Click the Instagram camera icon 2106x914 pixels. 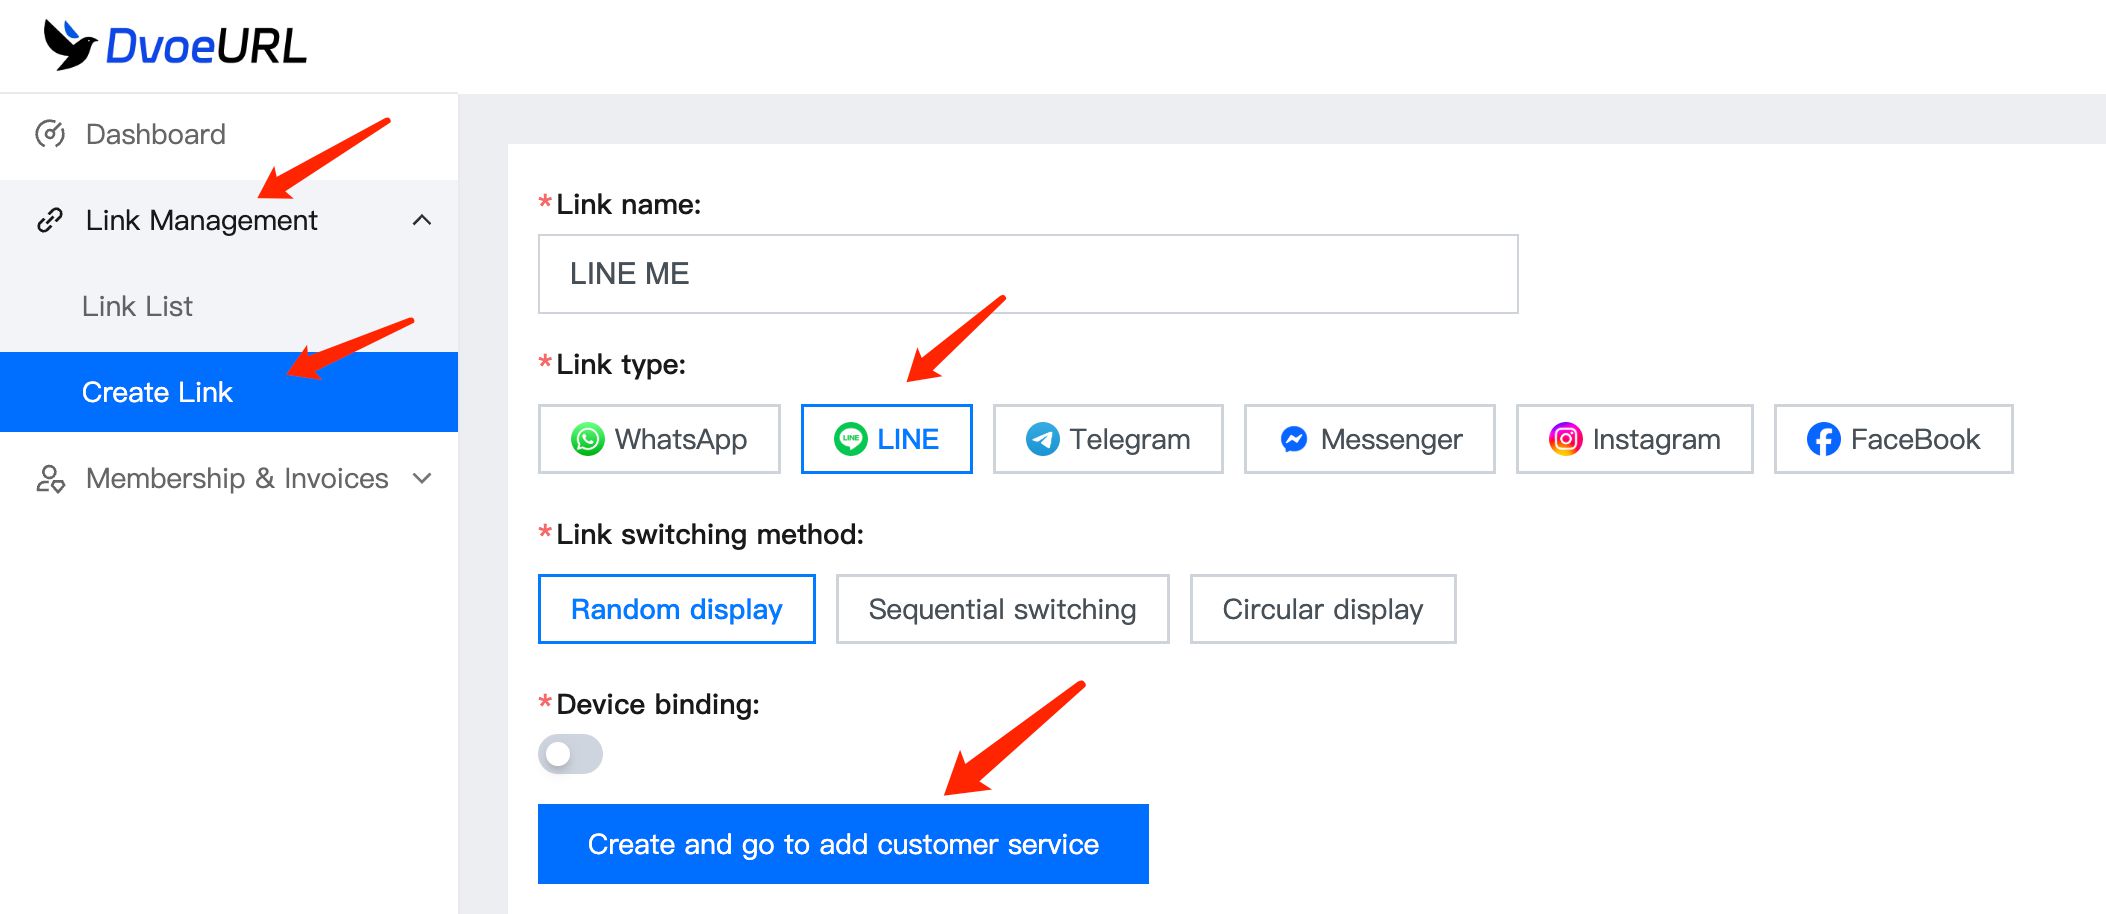tap(1566, 439)
